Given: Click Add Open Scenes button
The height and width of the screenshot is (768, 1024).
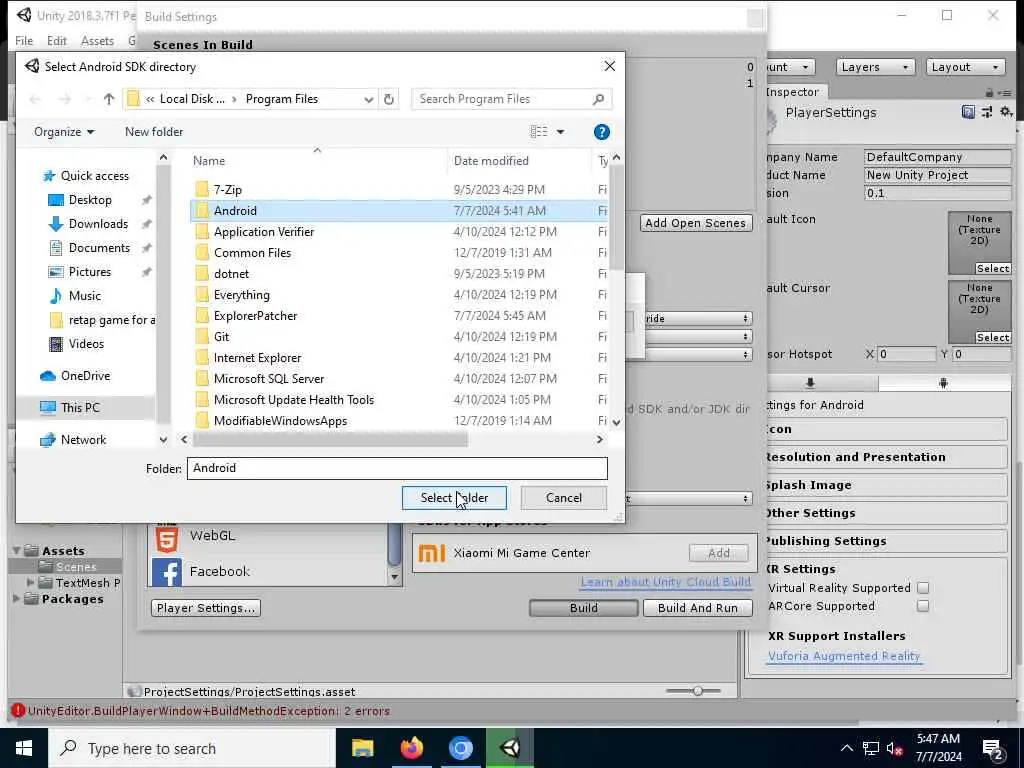Looking at the screenshot, I should [696, 223].
